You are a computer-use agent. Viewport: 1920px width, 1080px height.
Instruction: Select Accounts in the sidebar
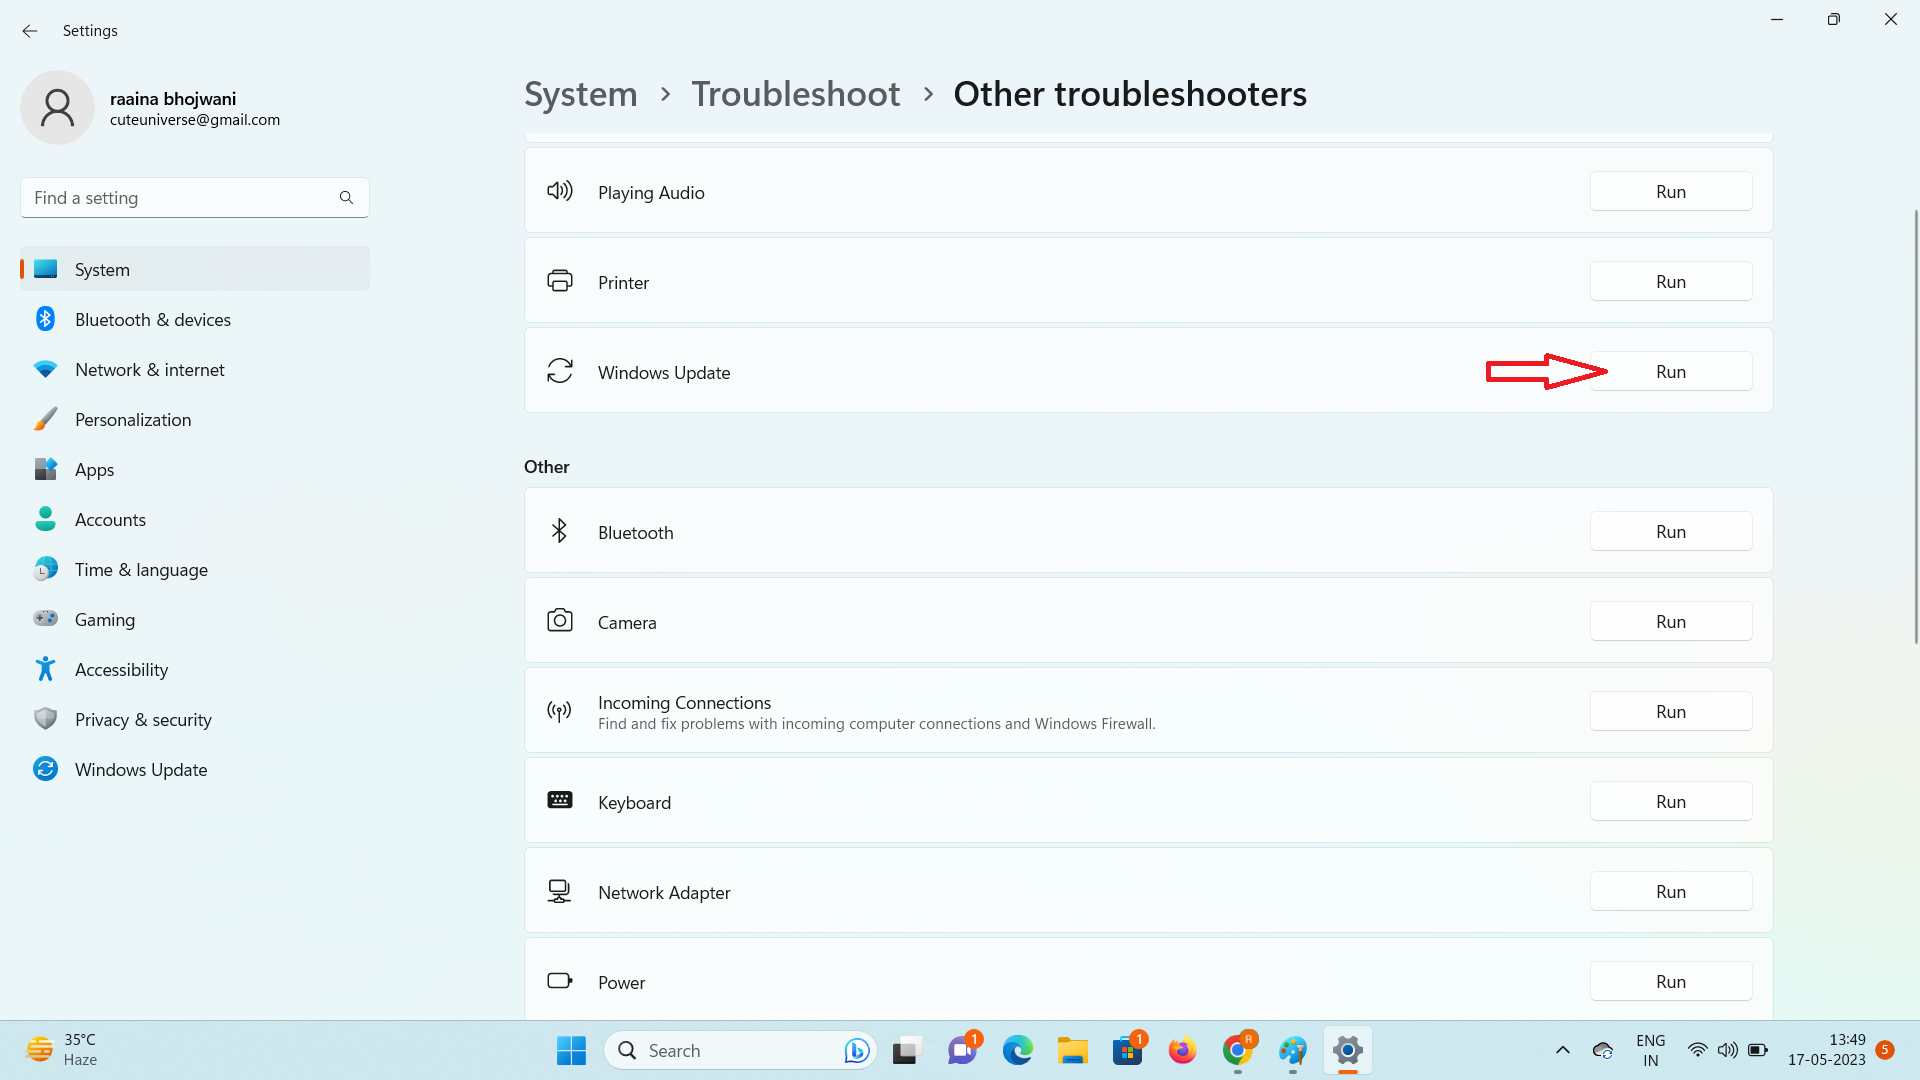(110, 520)
